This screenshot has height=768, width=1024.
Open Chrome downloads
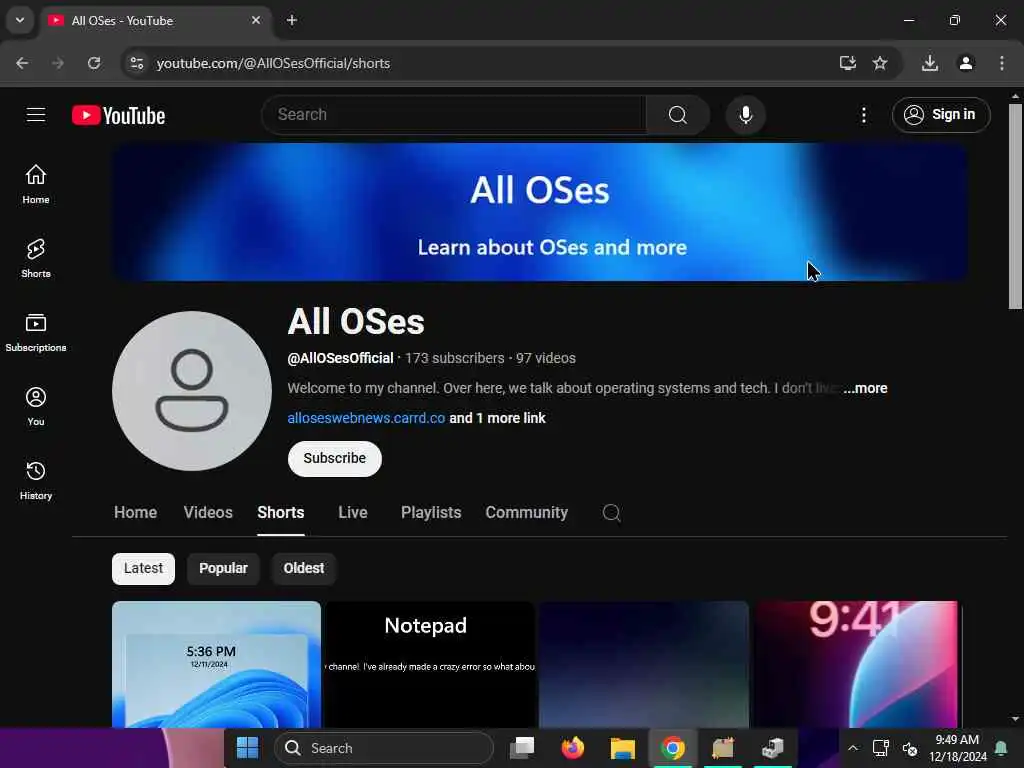(929, 63)
